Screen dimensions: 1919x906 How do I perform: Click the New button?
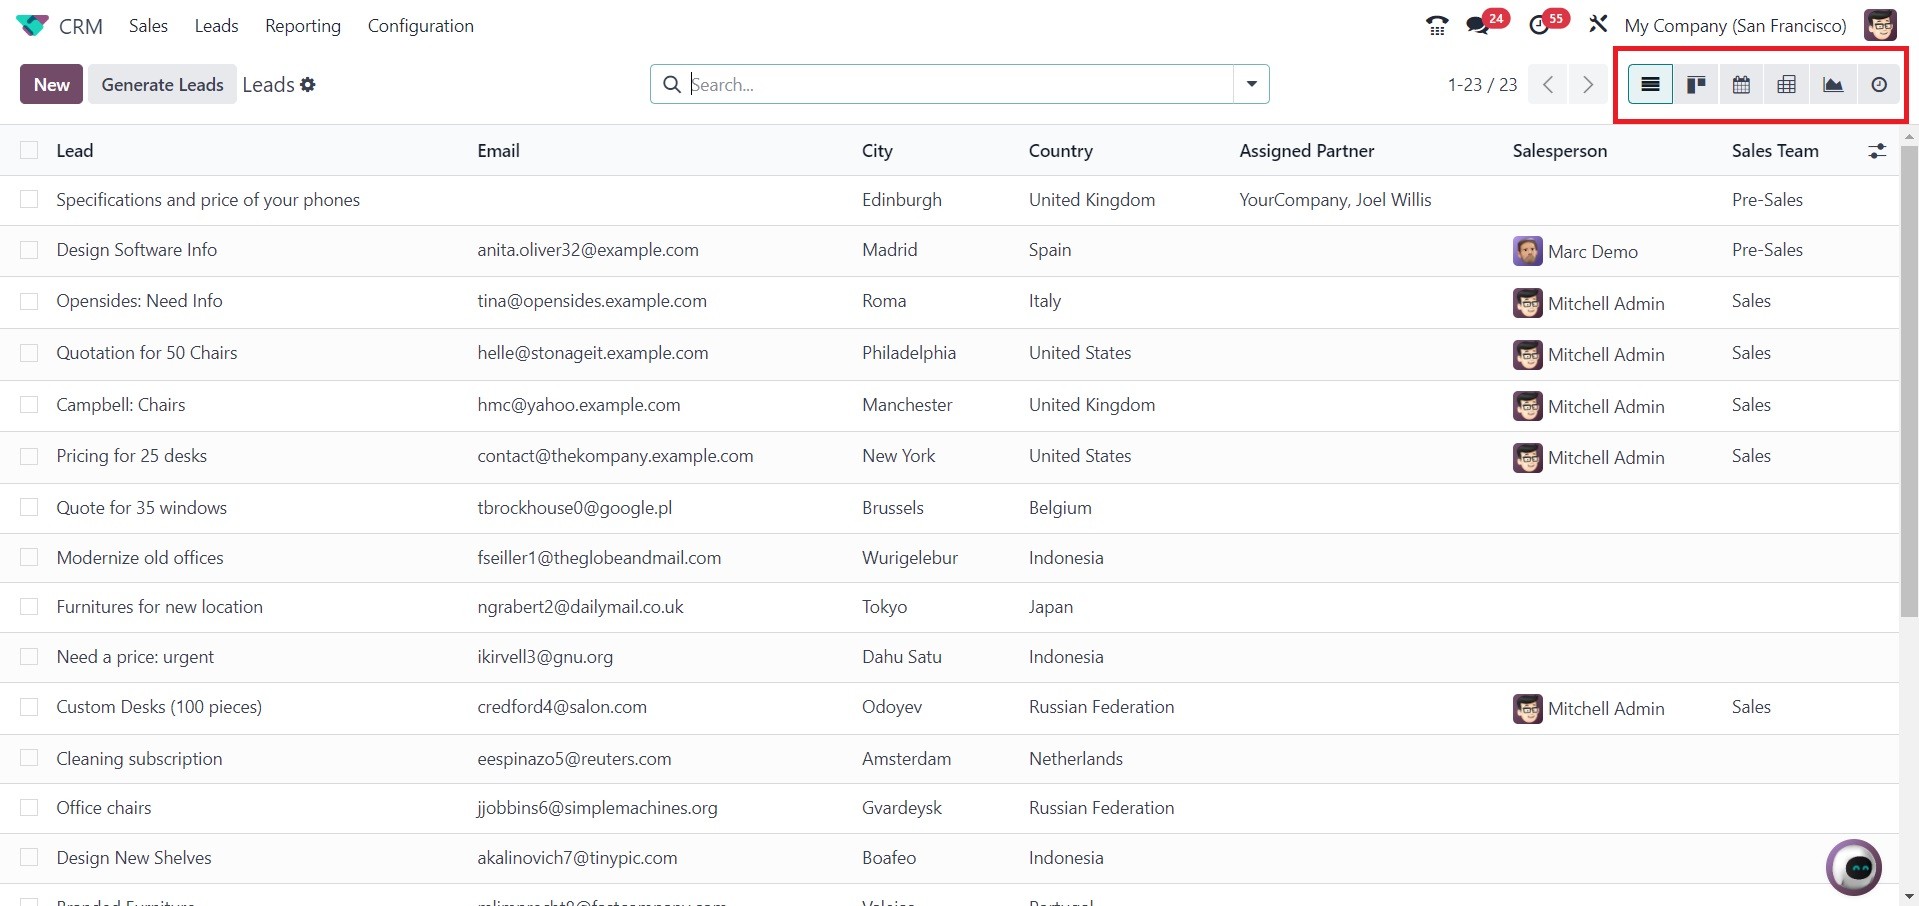[51, 85]
